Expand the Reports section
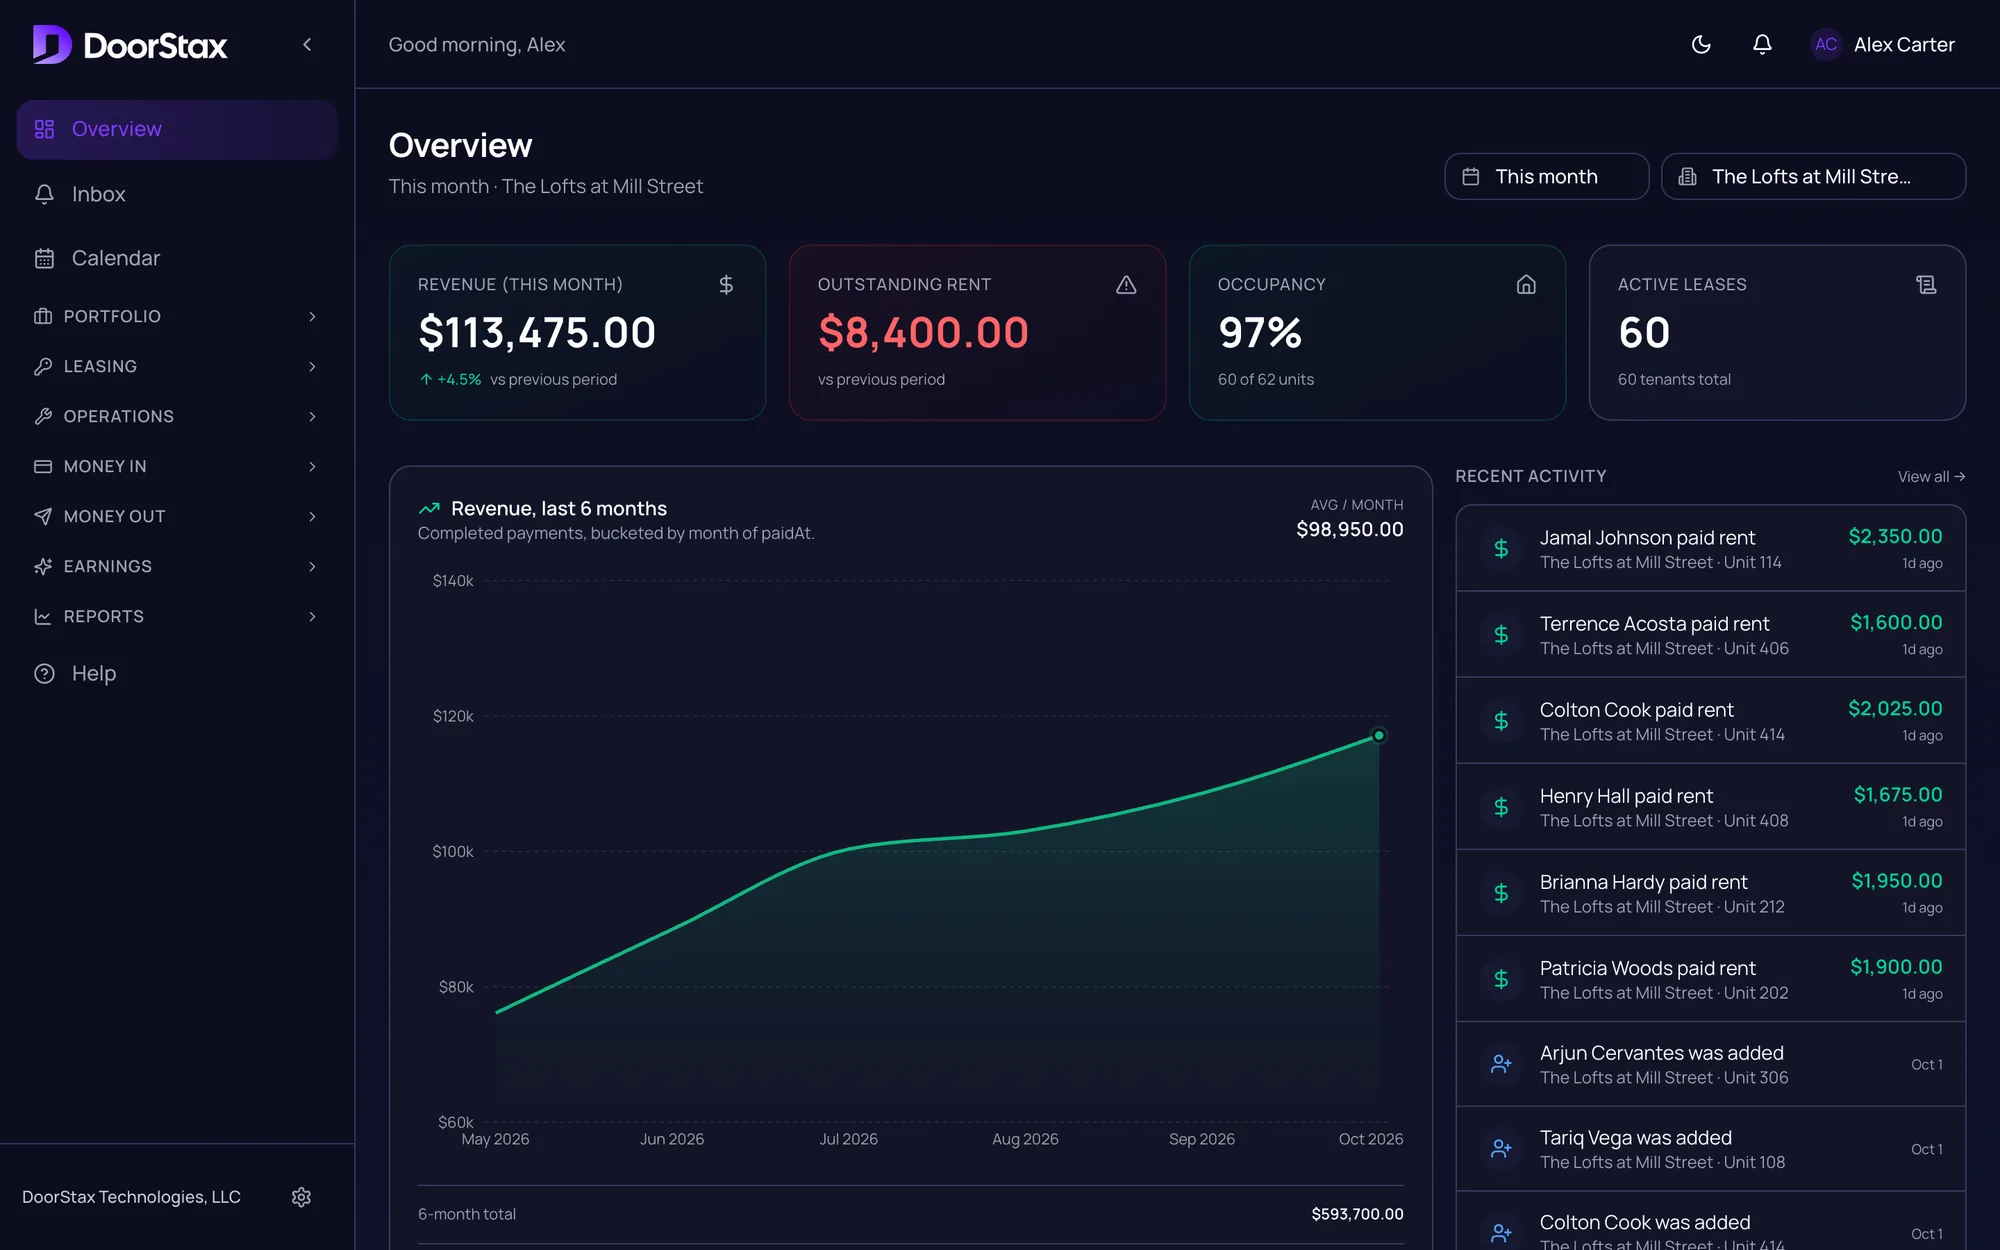The height and width of the screenshot is (1250, 2000). [x=177, y=616]
